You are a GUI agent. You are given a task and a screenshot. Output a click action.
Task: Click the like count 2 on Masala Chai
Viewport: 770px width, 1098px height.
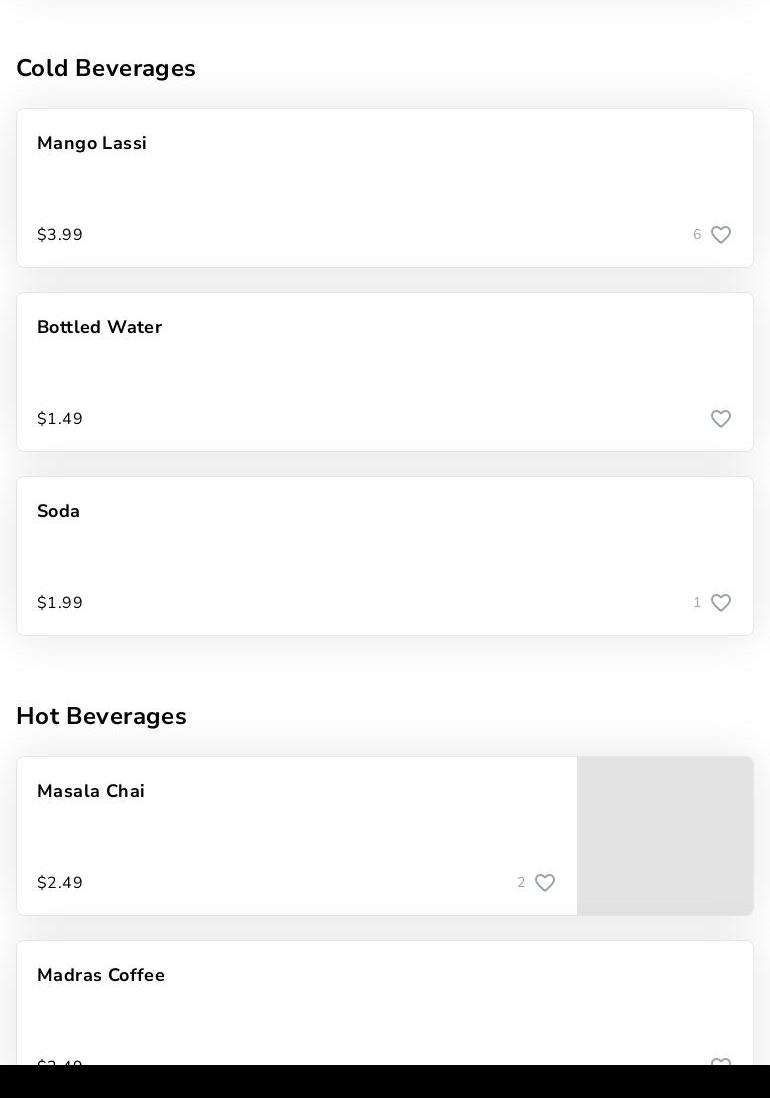tap(521, 883)
